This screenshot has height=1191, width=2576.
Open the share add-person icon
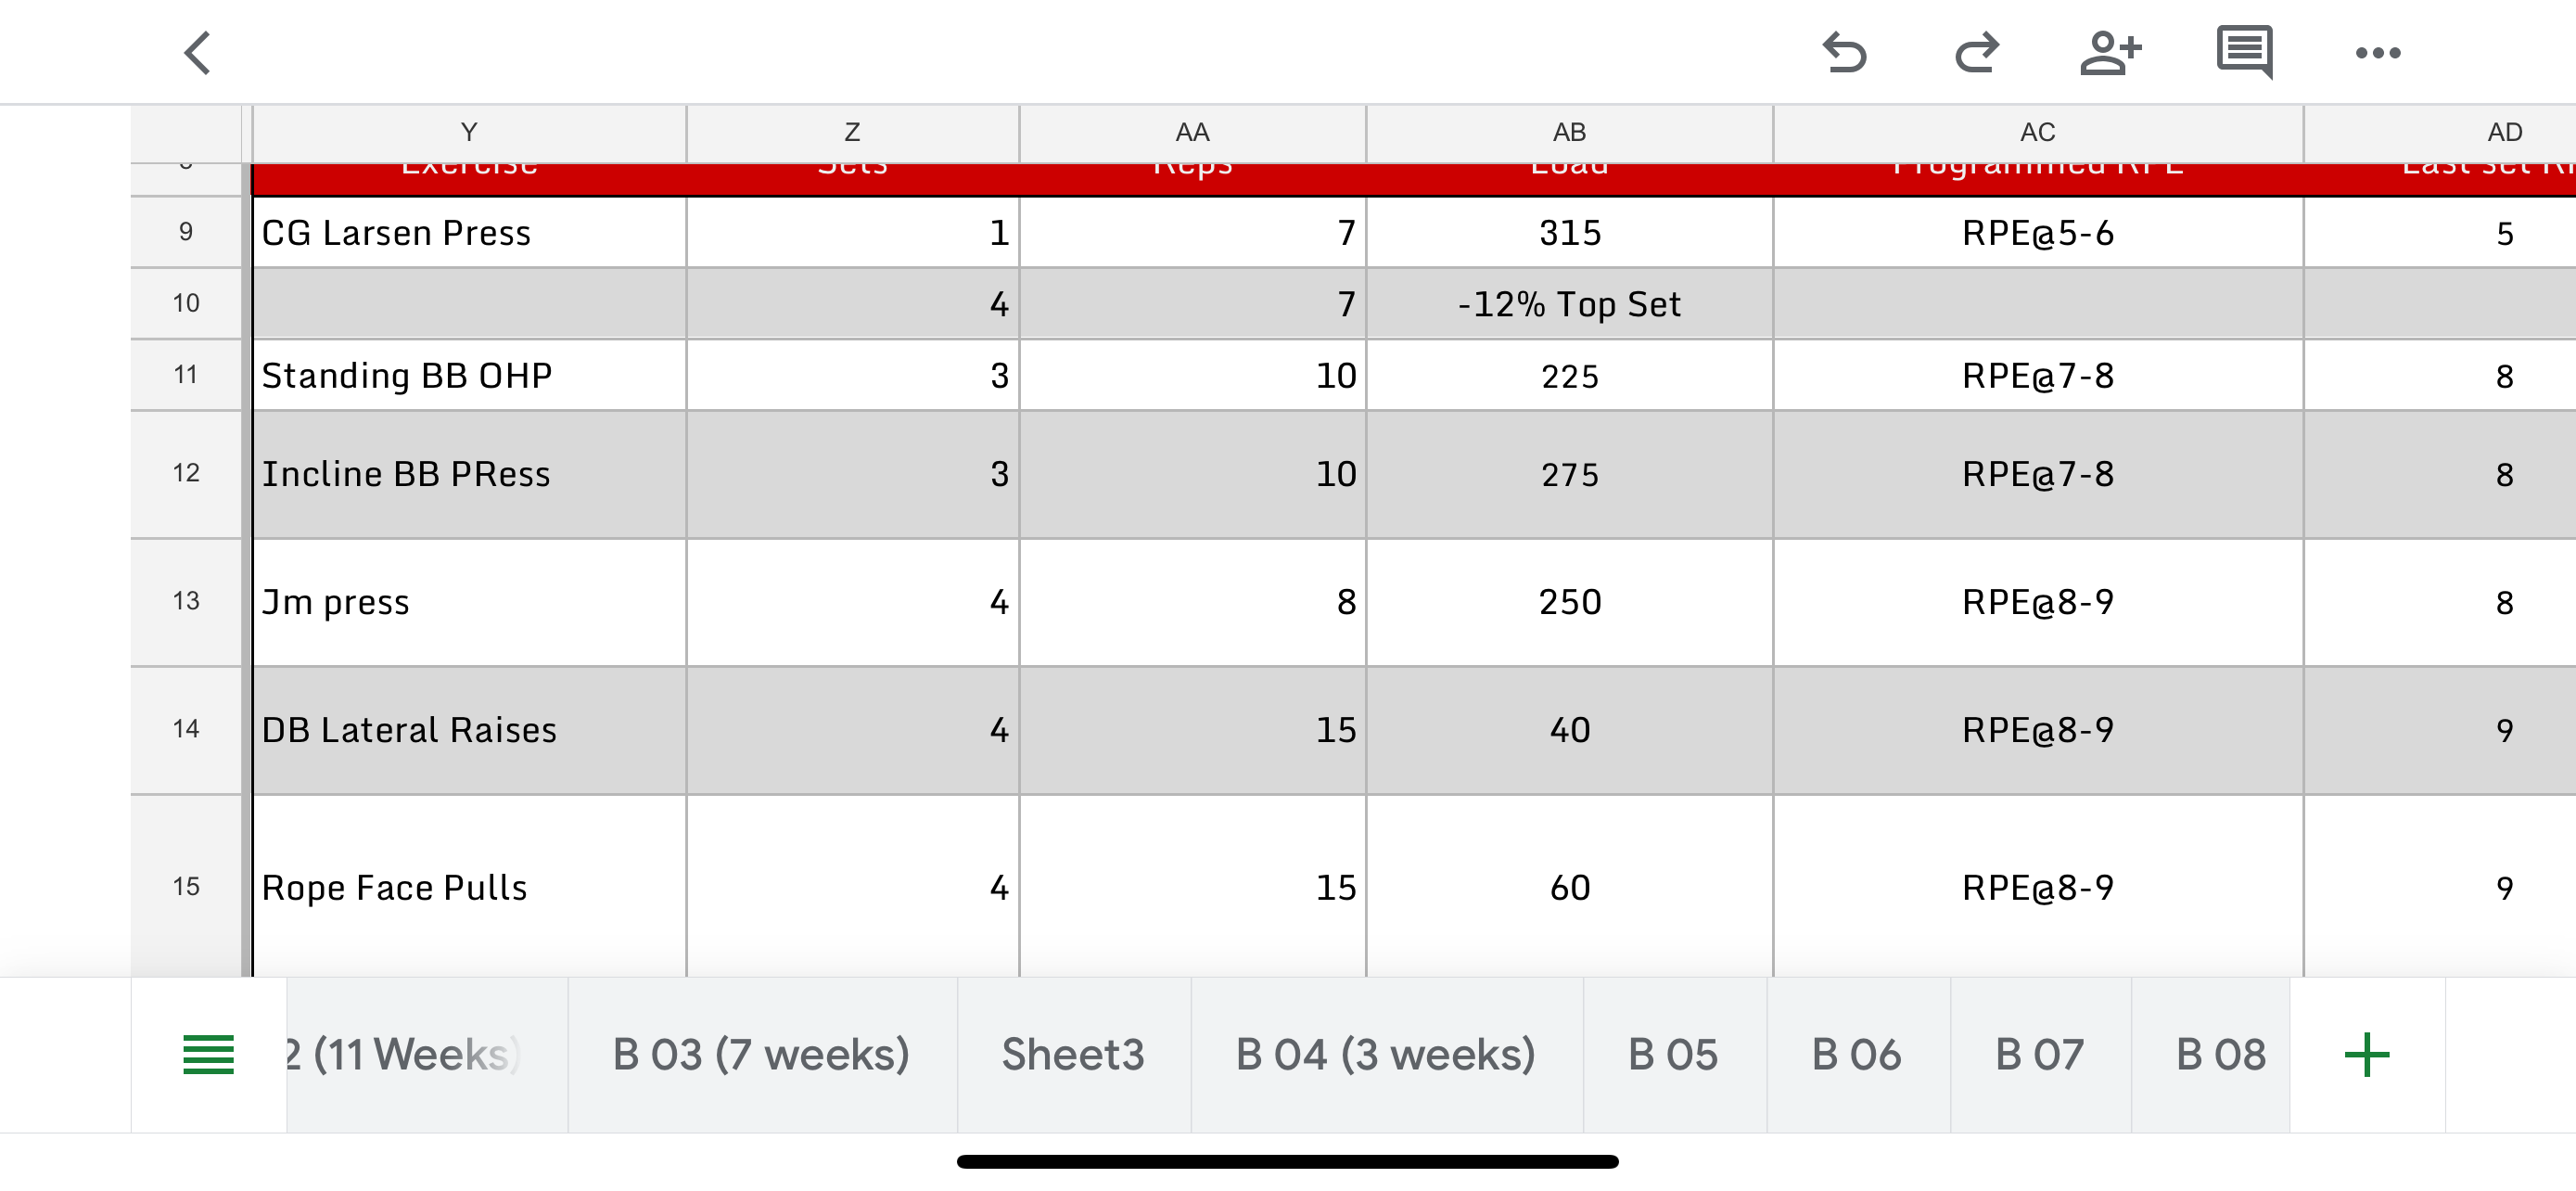(2110, 53)
